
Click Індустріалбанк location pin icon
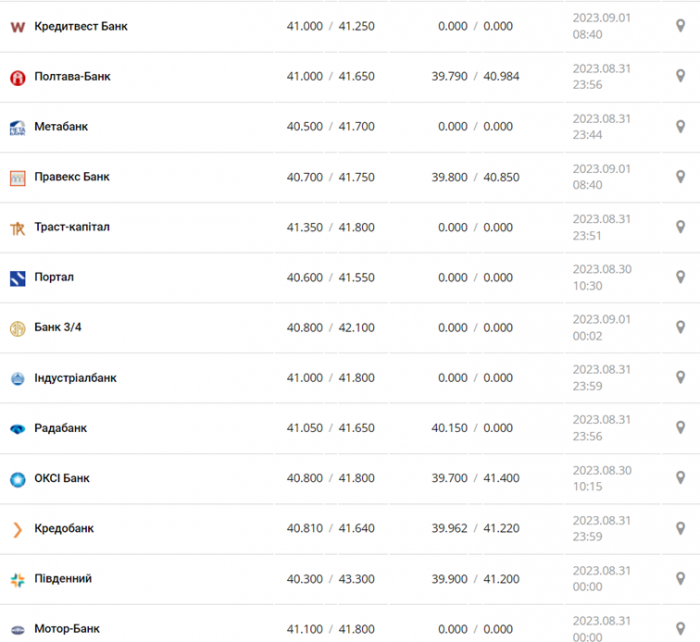tap(680, 377)
